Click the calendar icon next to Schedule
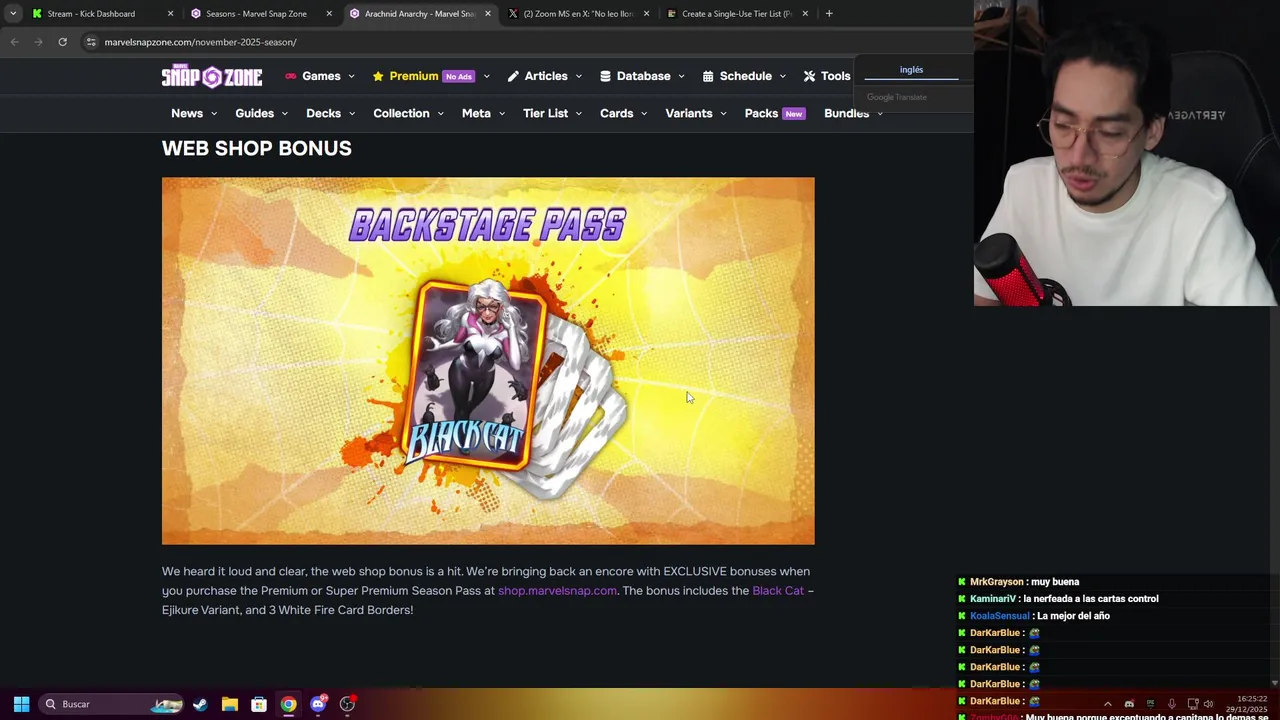Image resolution: width=1280 pixels, height=720 pixels. click(708, 76)
